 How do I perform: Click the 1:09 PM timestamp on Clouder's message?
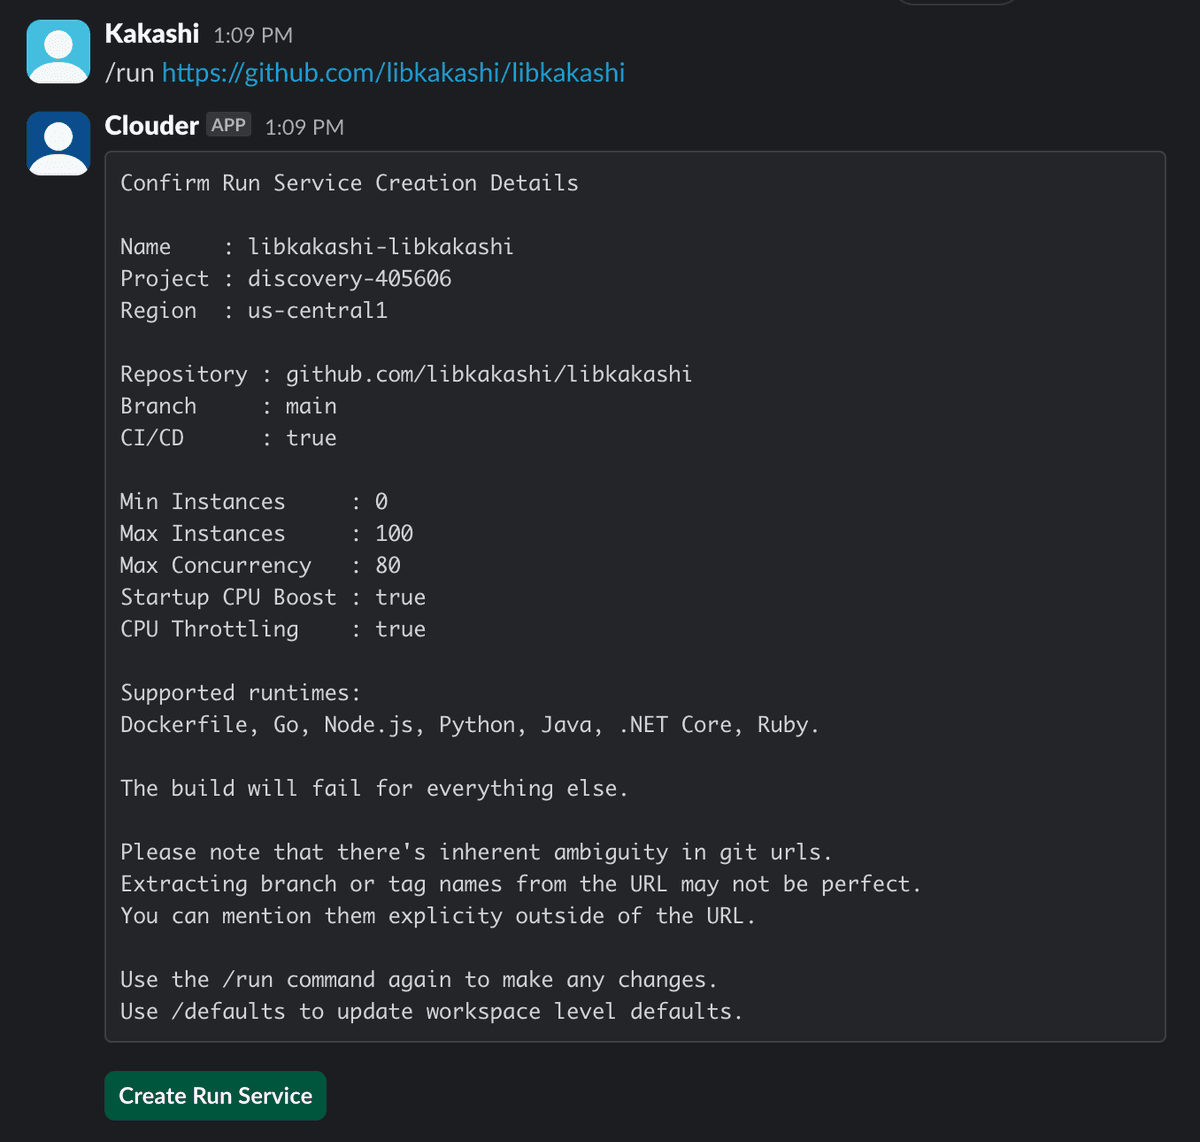pos(304,127)
